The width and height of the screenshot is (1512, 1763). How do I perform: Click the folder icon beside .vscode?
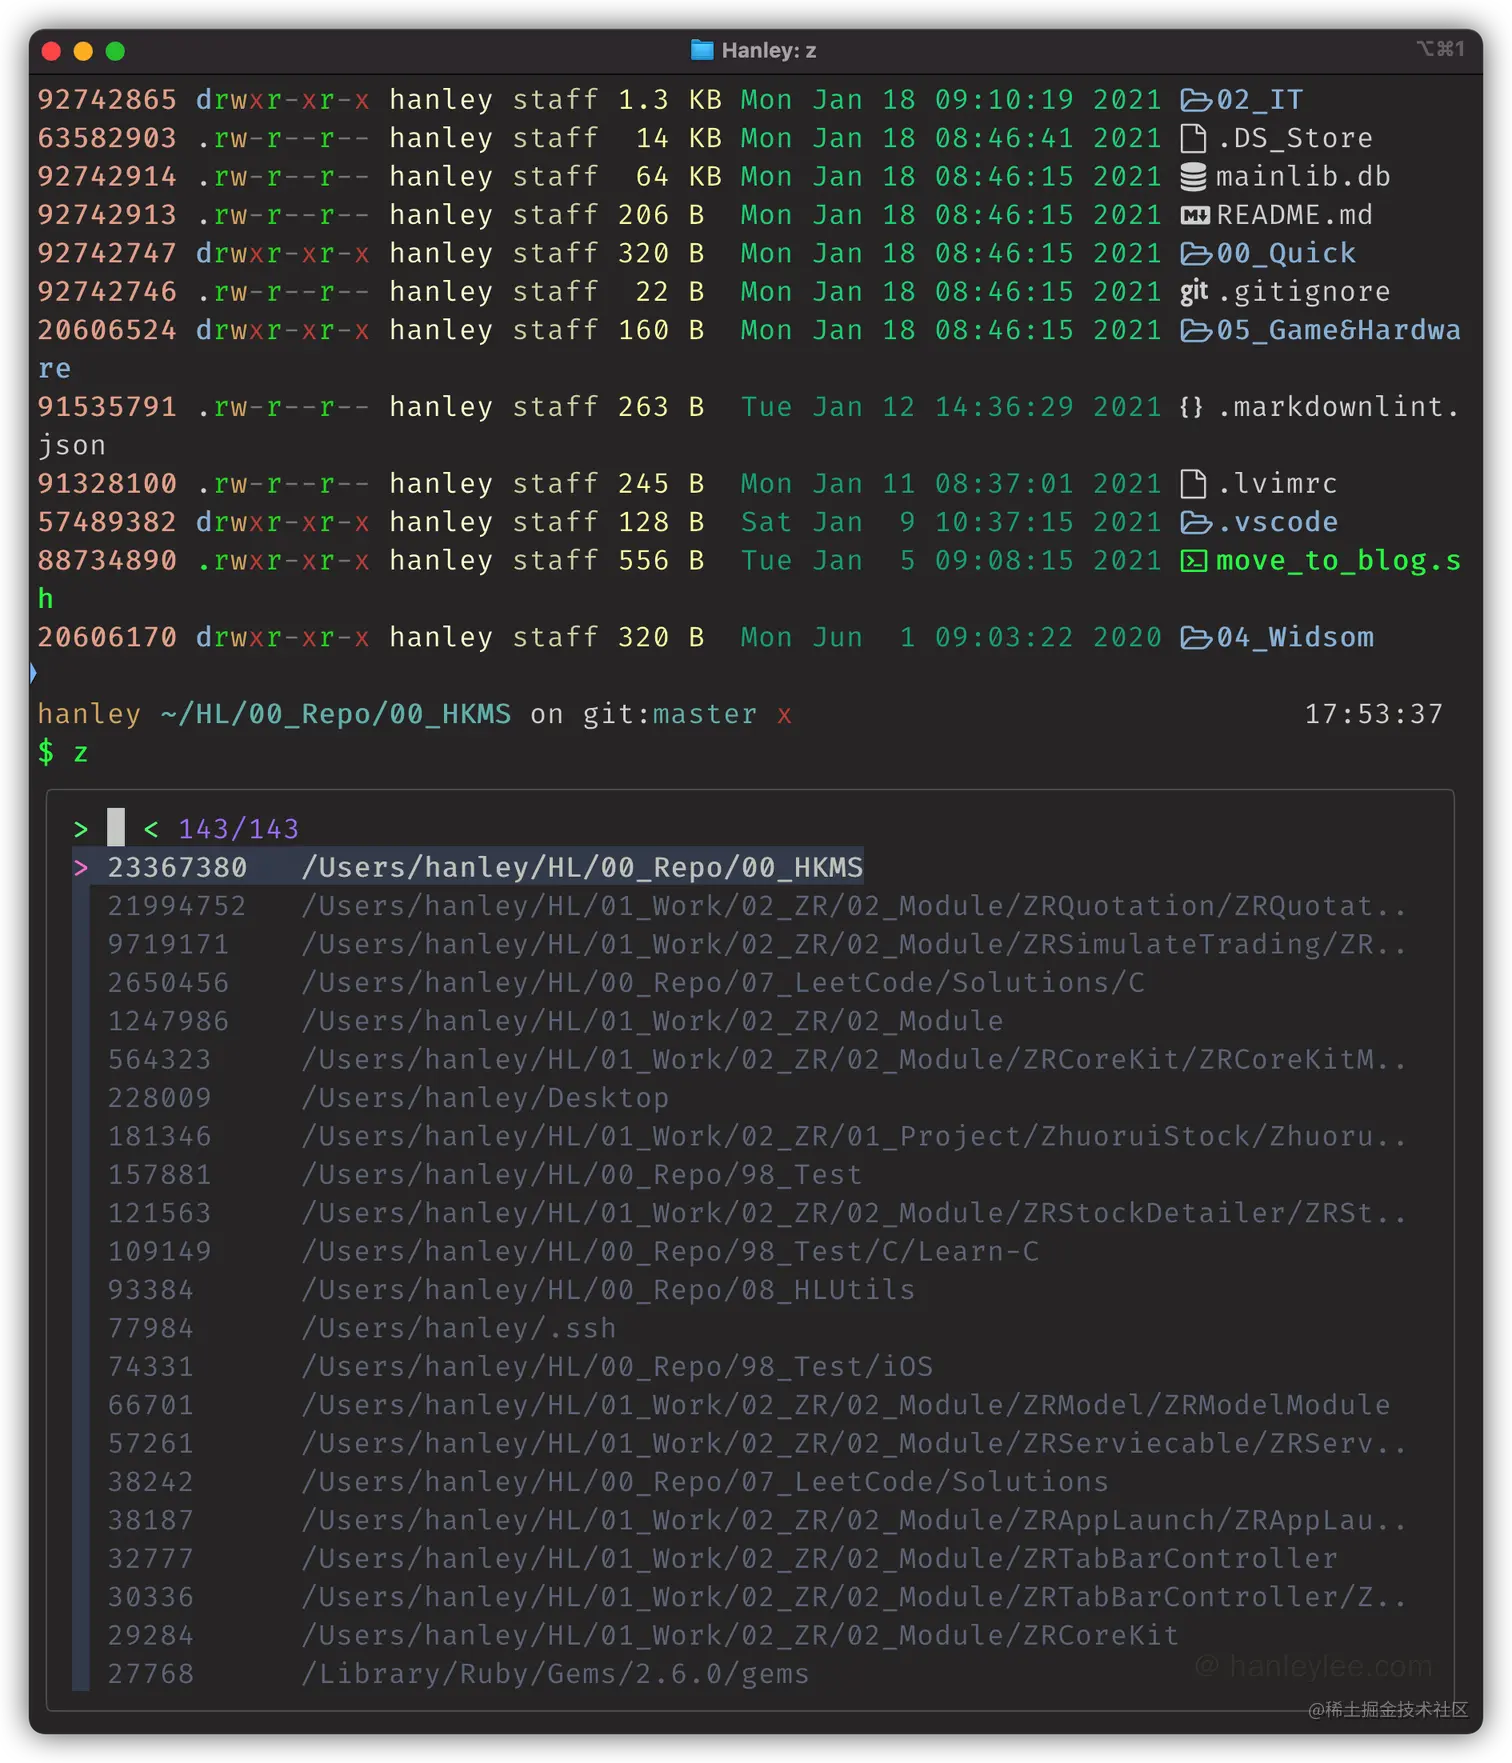pyautogui.click(x=1196, y=522)
